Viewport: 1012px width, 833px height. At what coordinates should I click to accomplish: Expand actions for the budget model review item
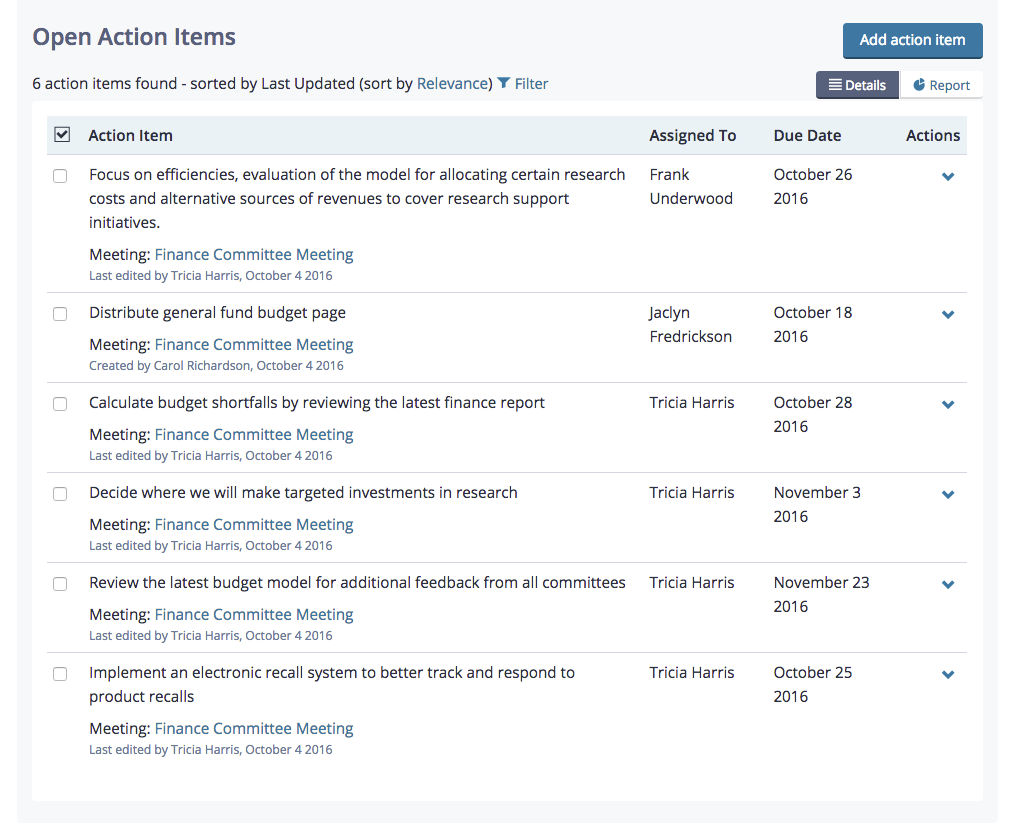coord(947,584)
